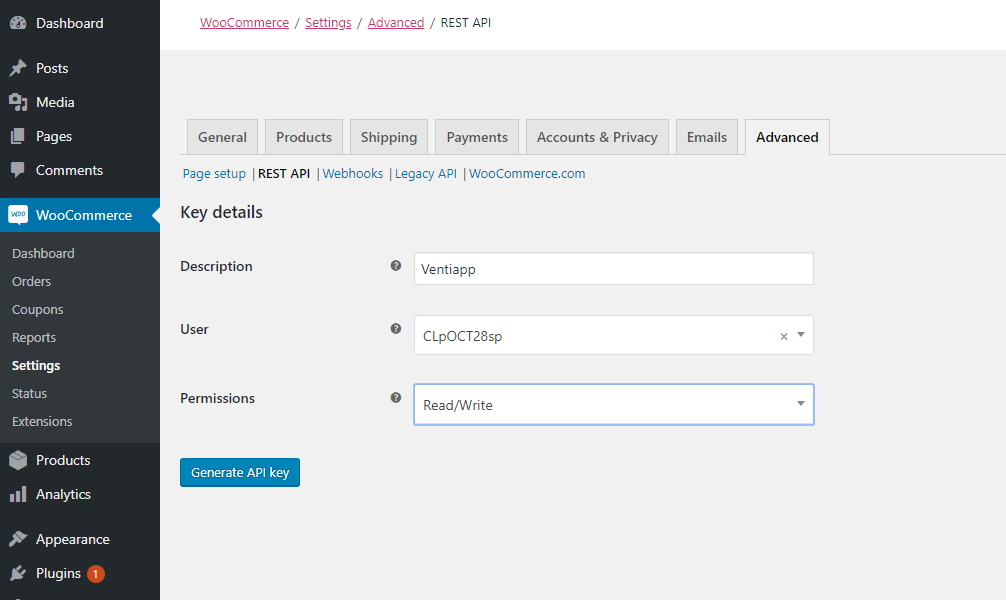Open the Posts menu item
1006x600 pixels.
pyautogui.click(x=80, y=68)
